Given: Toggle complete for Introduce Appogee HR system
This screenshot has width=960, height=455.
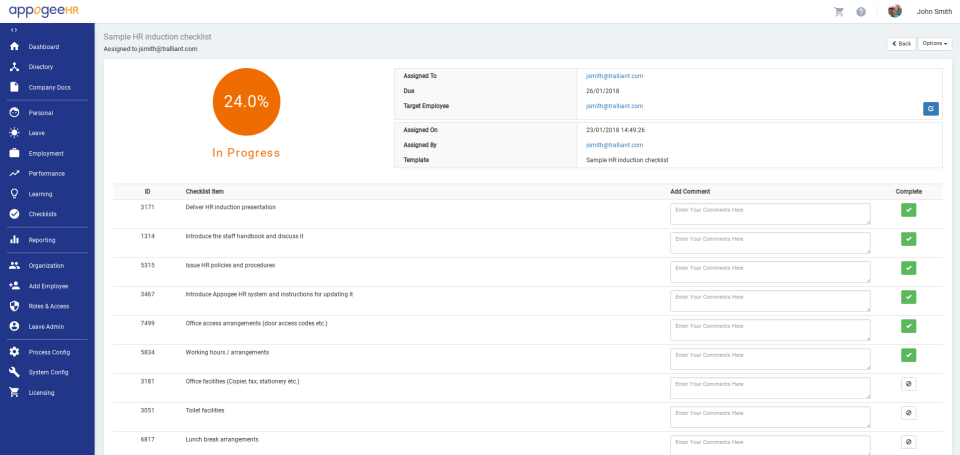Looking at the screenshot, I should 909,297.
